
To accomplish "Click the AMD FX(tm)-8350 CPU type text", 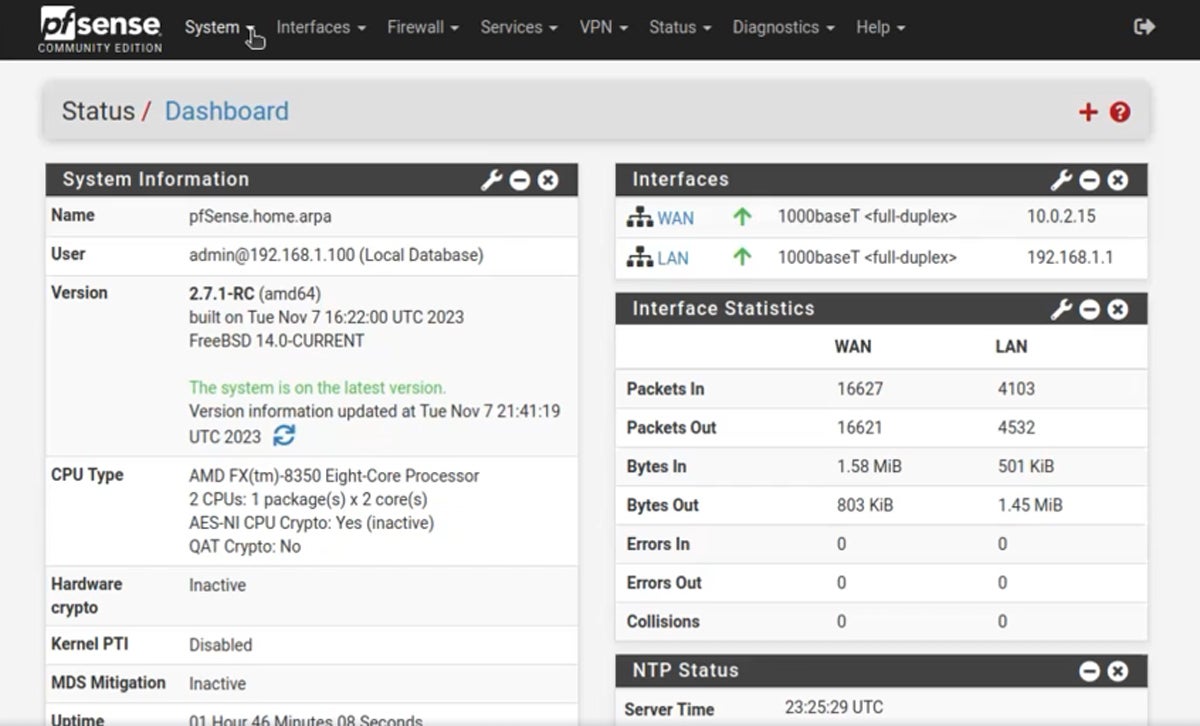I will [x=334, y=476].
